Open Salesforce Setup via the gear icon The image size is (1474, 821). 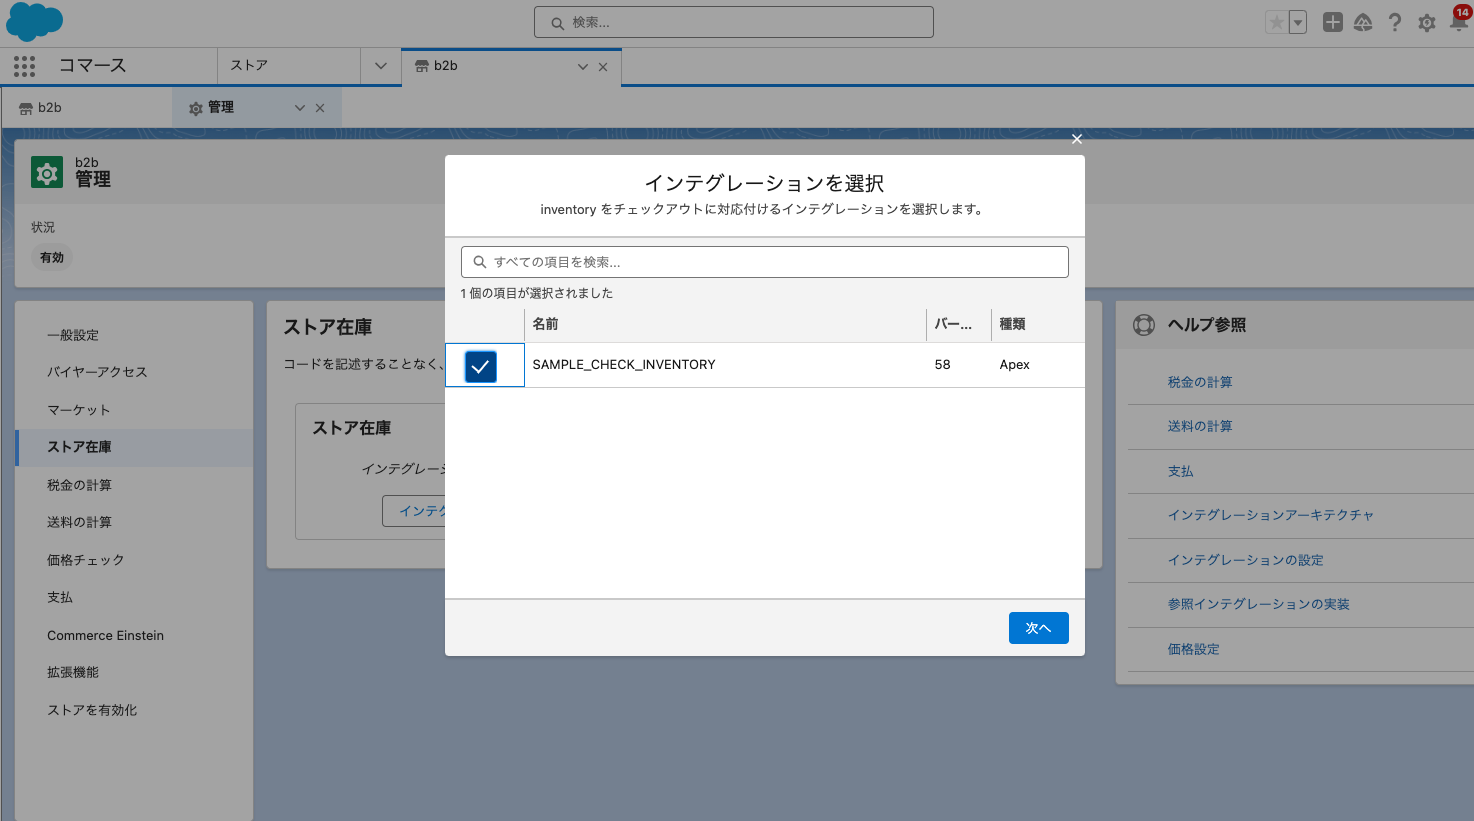pyautogui.click(x=1427, y=22)
